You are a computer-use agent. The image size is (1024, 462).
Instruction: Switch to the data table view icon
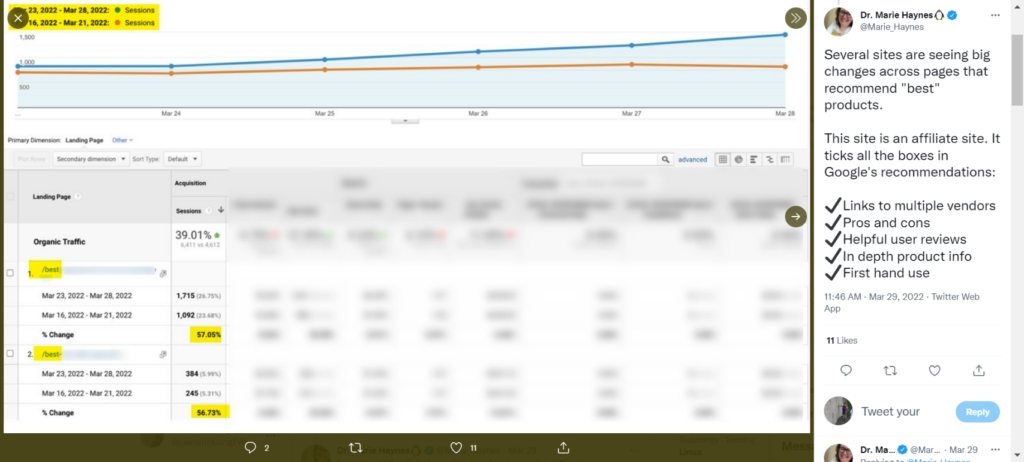(723, 159)
